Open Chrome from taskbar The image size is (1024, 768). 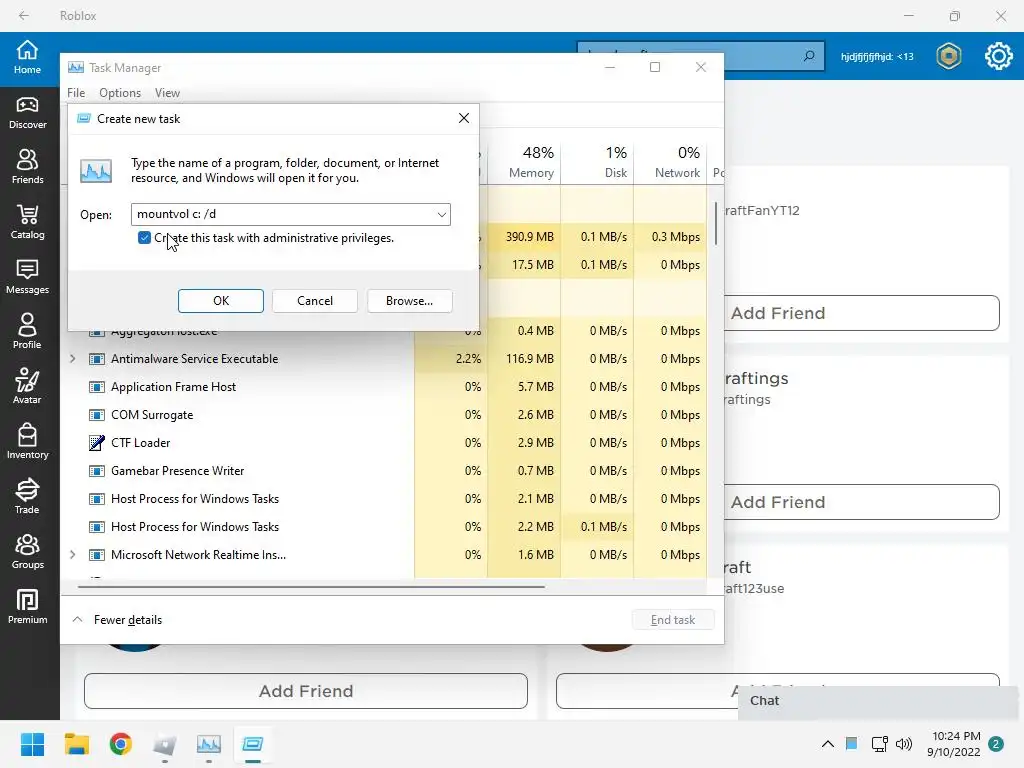pos(121,744)
